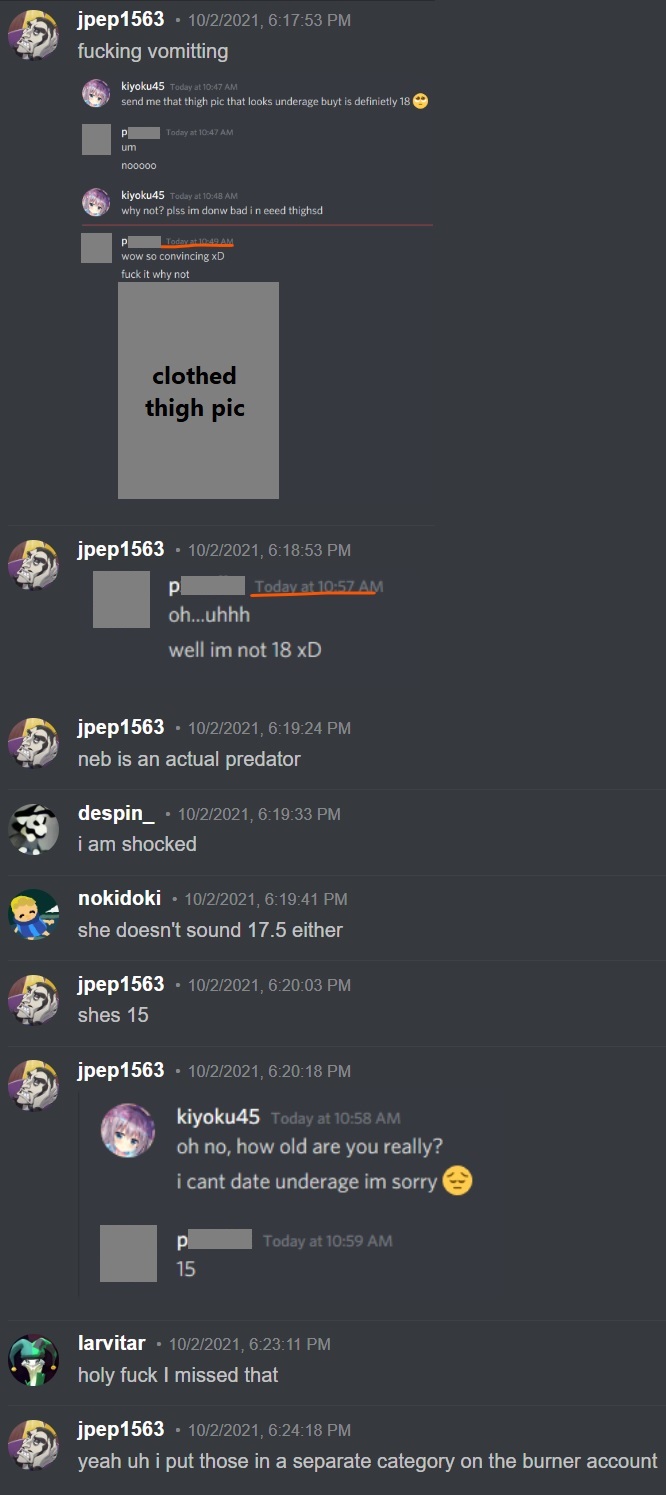Open despin_'s profile avatar
The image size is (666, 1495).
[32, 829]
